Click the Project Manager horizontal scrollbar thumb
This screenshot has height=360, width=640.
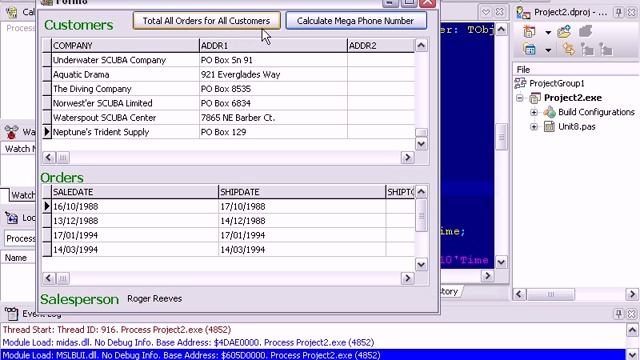point(551,294)
